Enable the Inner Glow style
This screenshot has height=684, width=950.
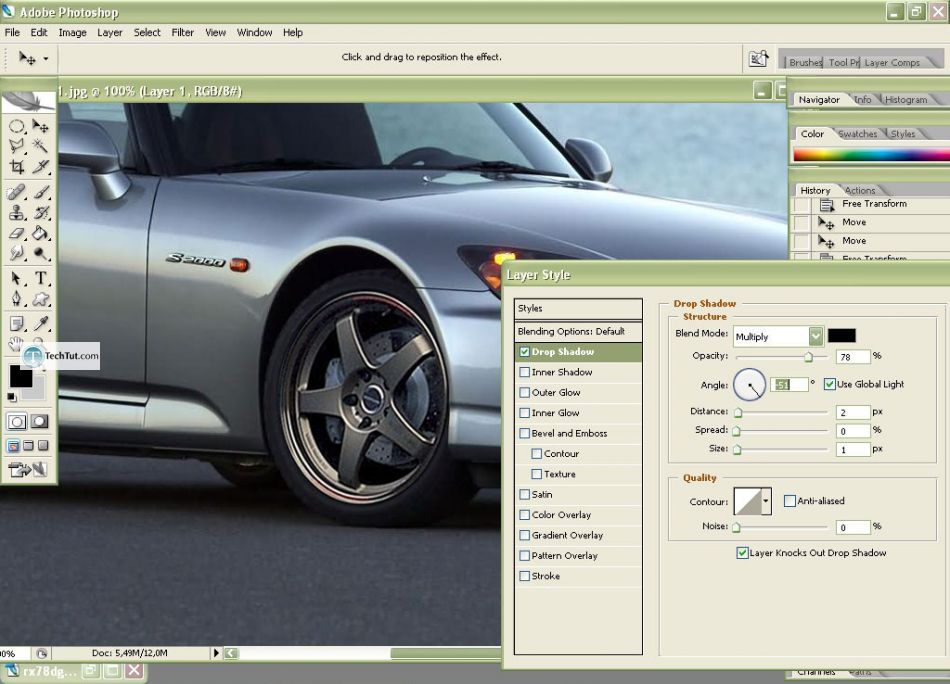coord(525,413)
